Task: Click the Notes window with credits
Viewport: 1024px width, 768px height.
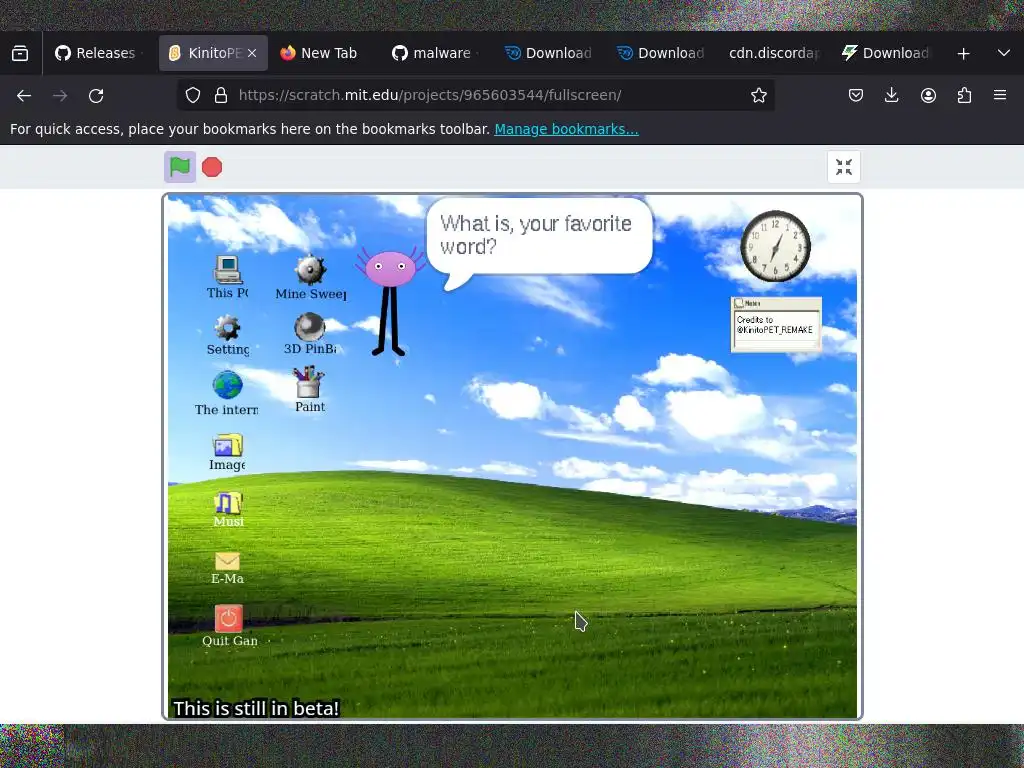Action: pos(776,325)
